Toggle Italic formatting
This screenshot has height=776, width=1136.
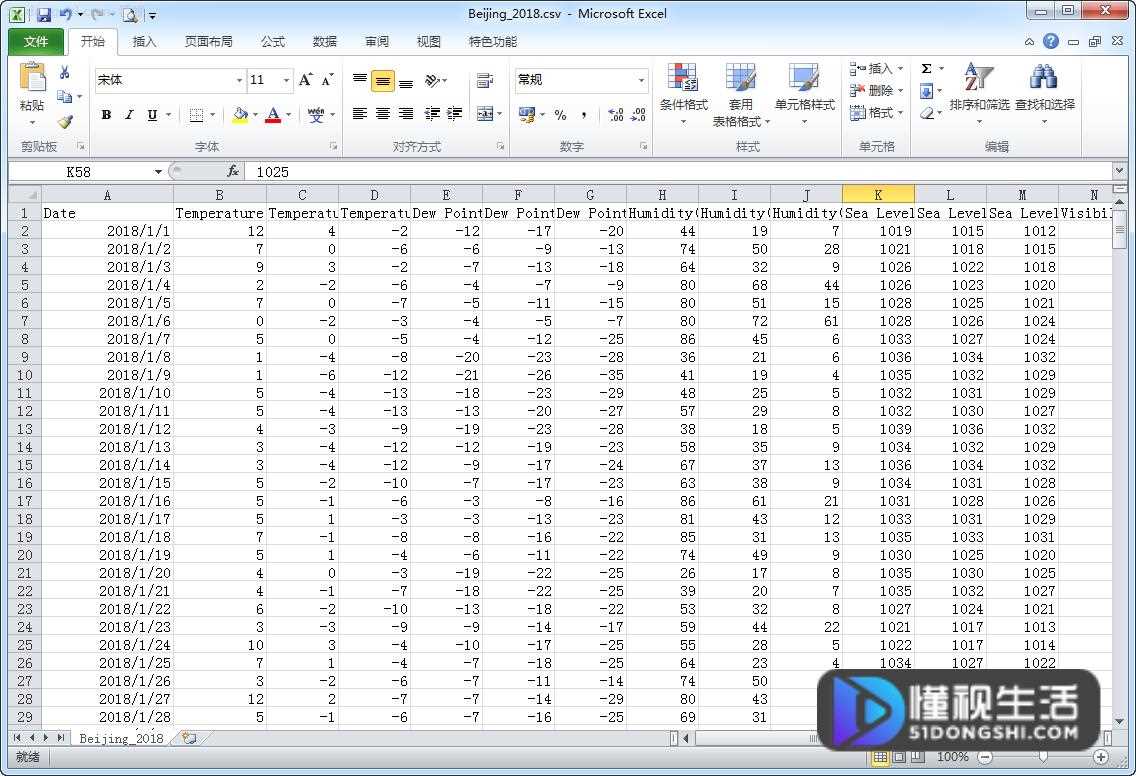(x=129, y=114)
